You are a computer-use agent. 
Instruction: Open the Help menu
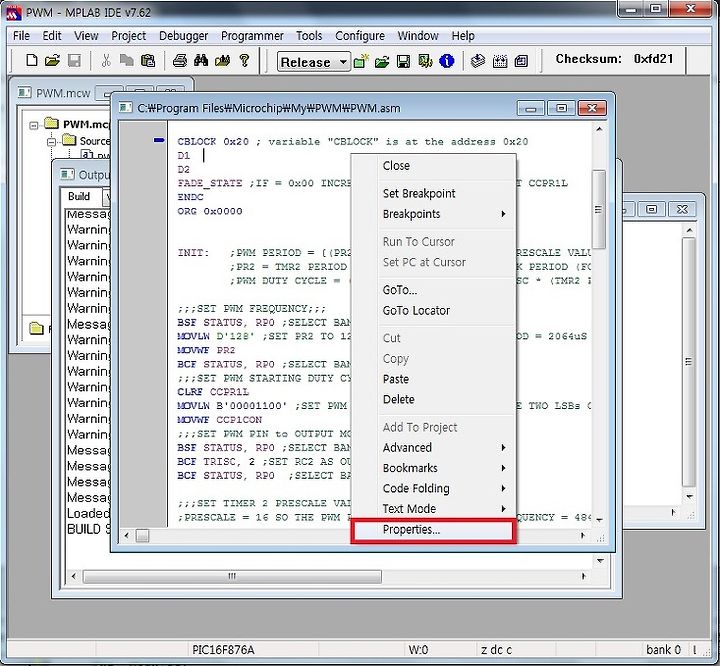coord(463,36)
